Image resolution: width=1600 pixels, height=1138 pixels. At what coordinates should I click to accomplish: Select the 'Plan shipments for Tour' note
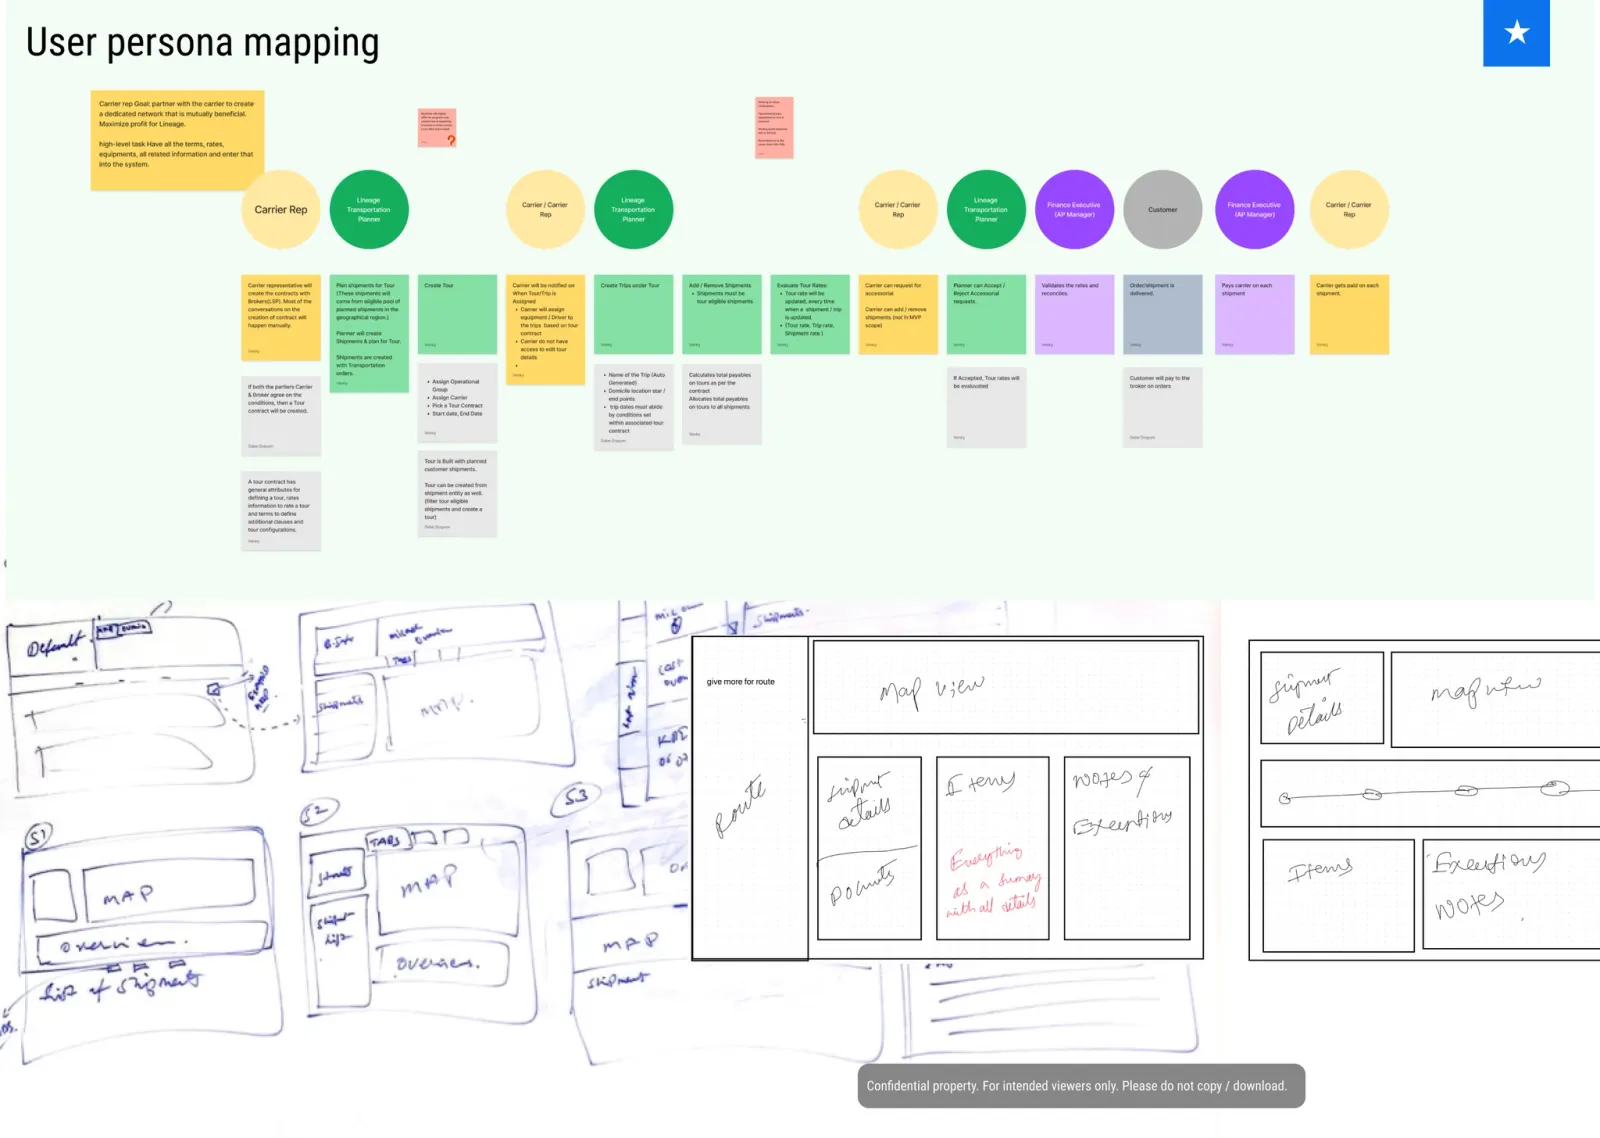(369, 333)
